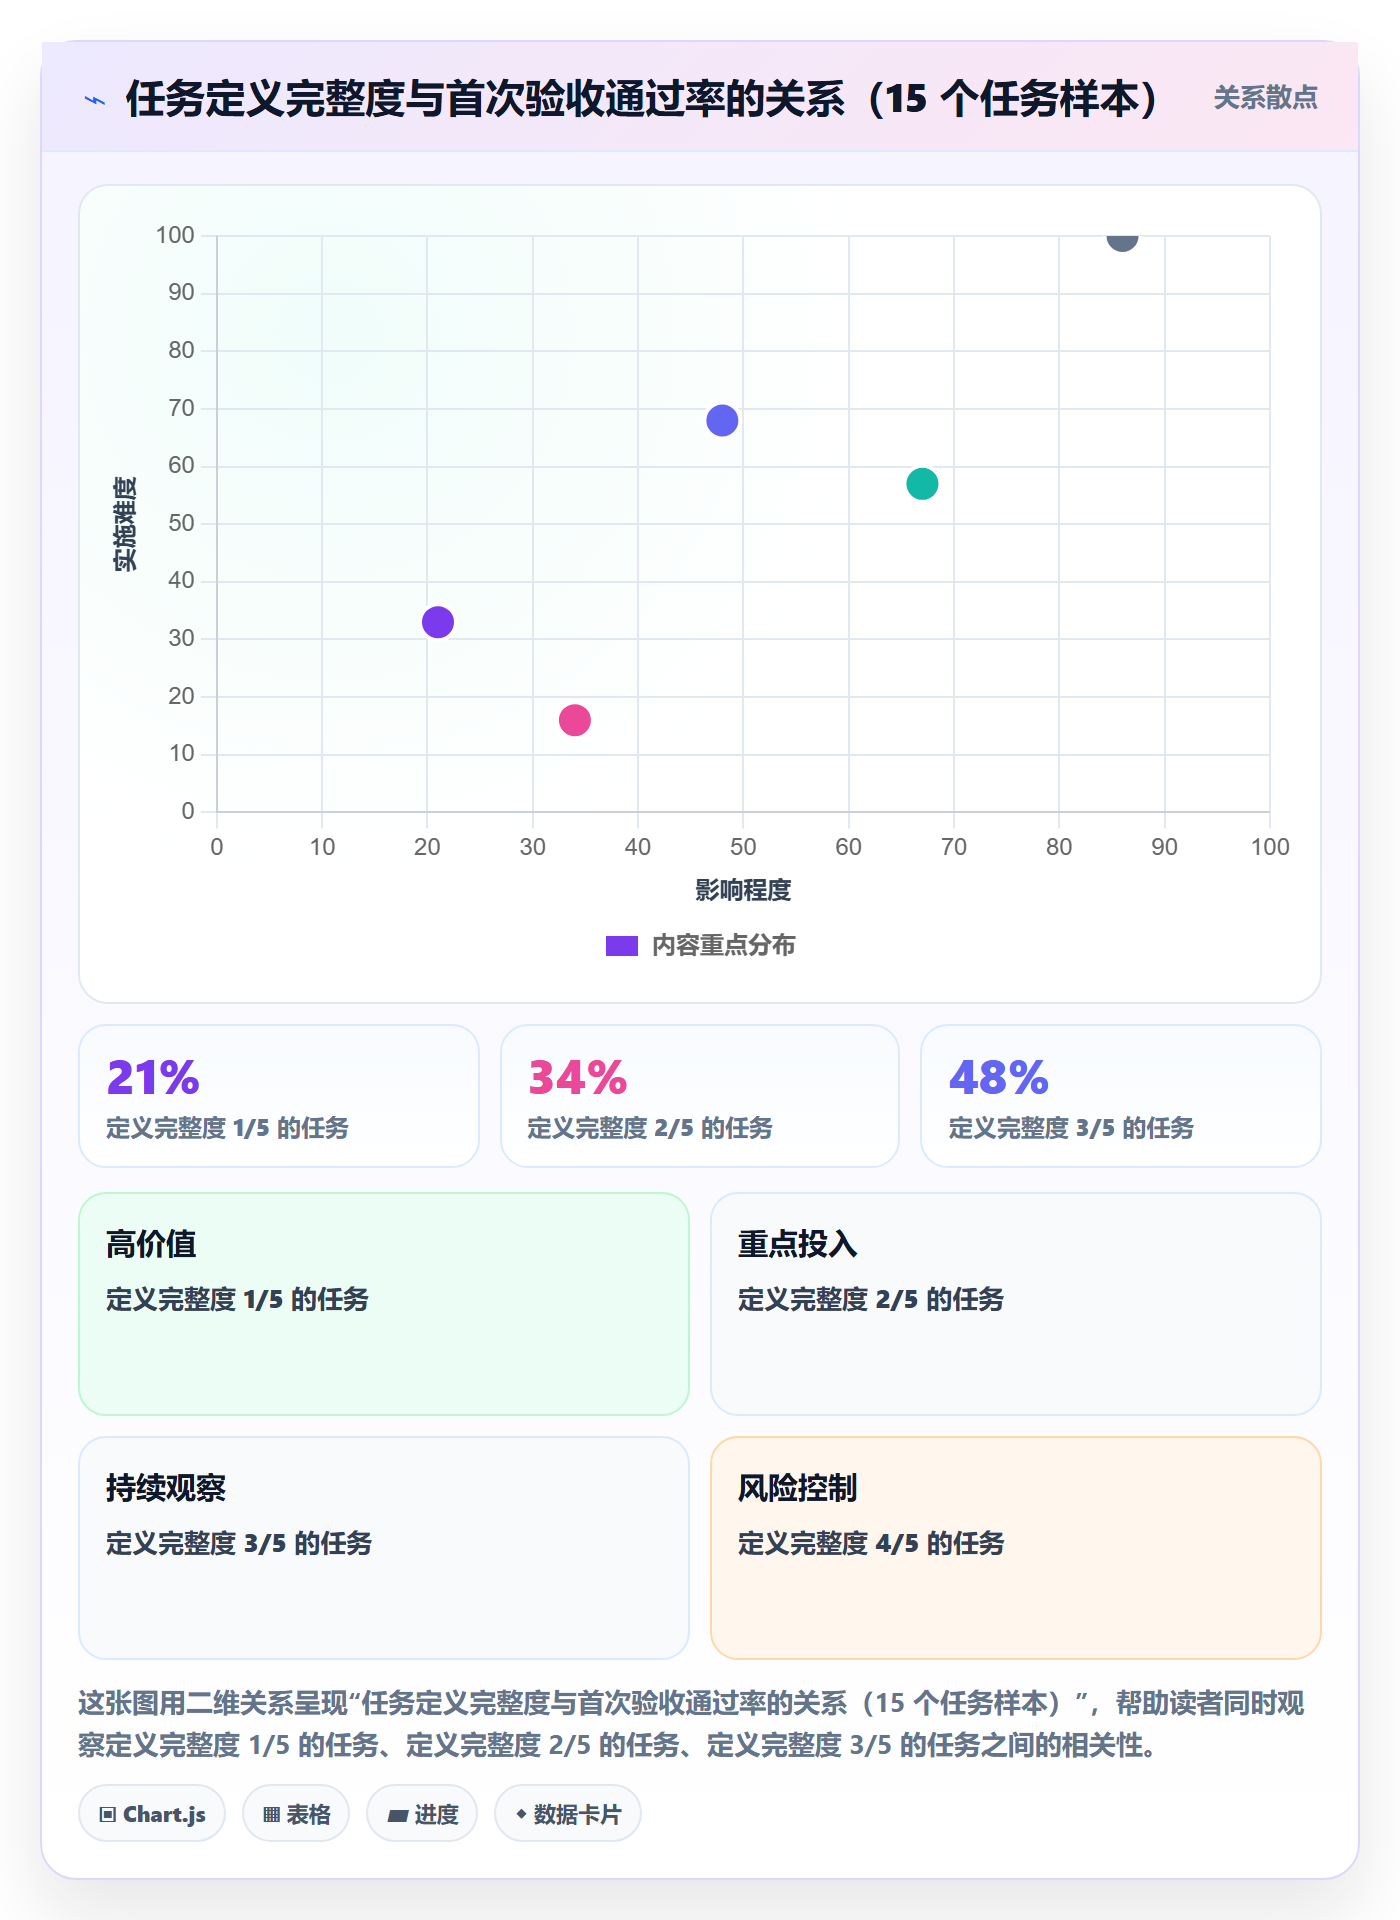Select the 持续观察 quadrant card

point(384,1548)
